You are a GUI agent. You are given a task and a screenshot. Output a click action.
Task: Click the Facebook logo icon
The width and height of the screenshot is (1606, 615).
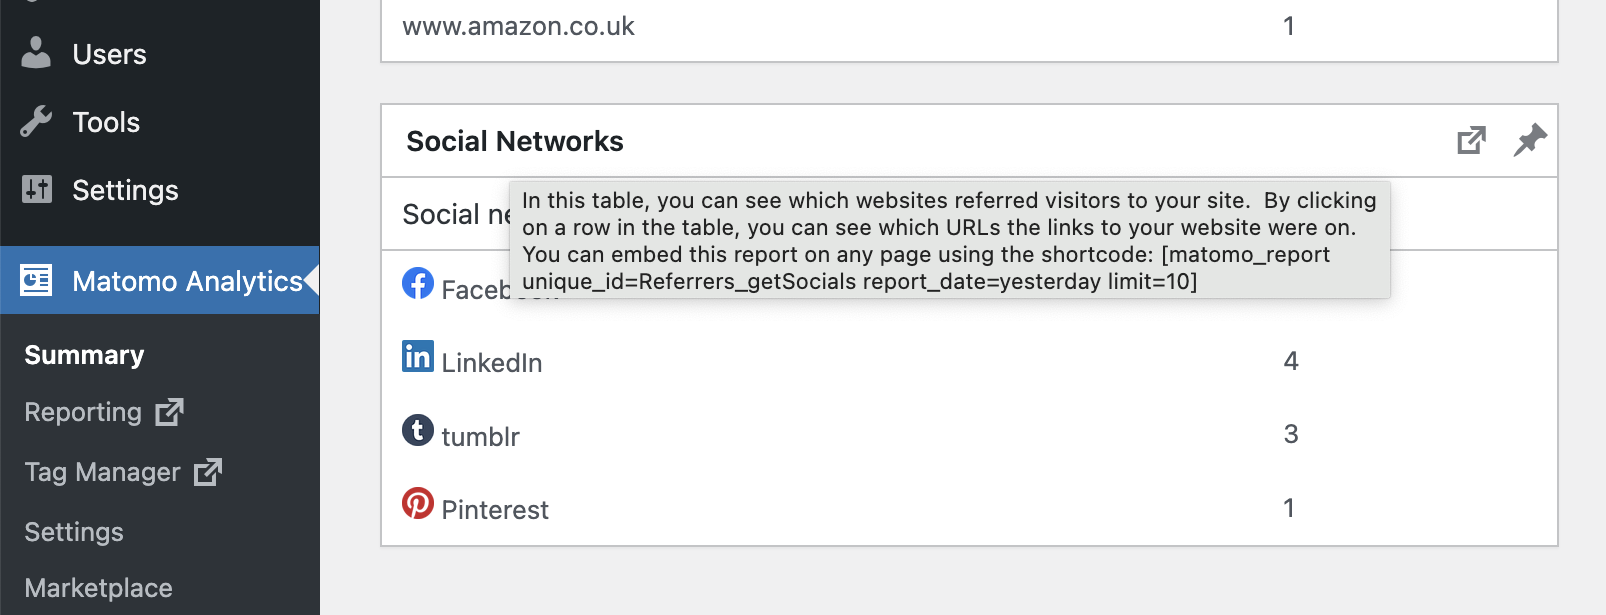pos(418,283)
